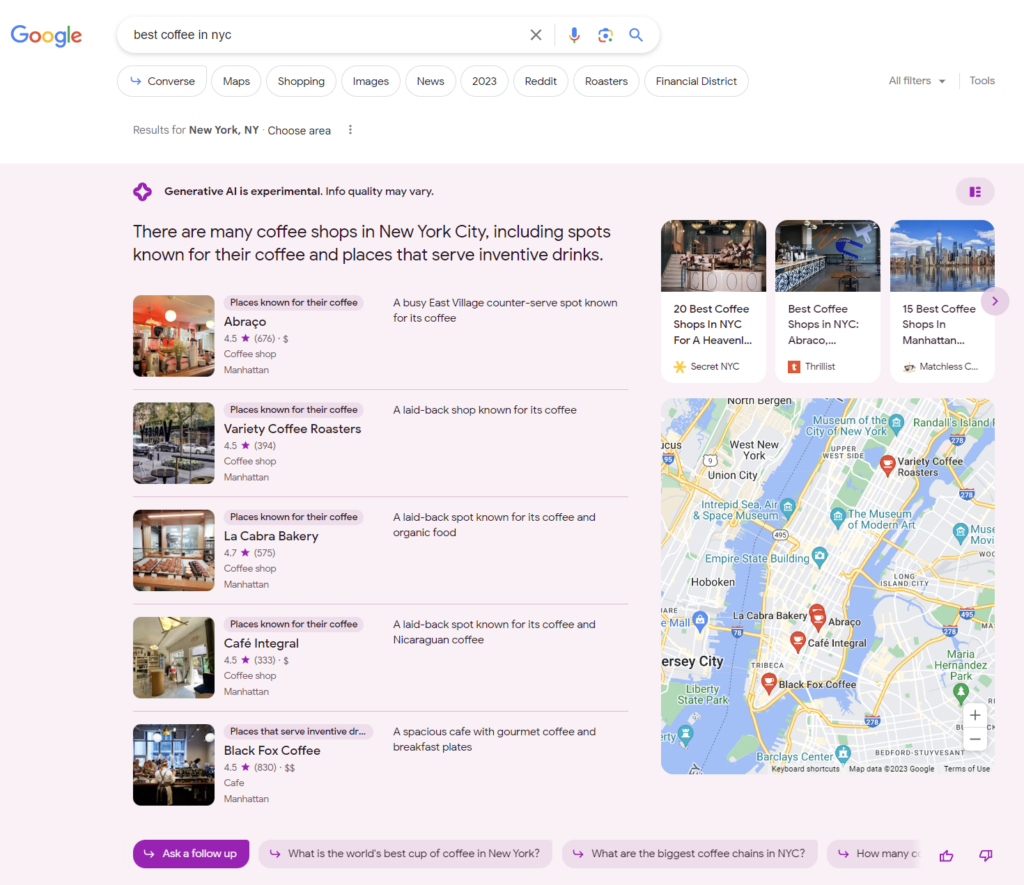Open the News tab

pyautogui.click(x=430, y=81)
